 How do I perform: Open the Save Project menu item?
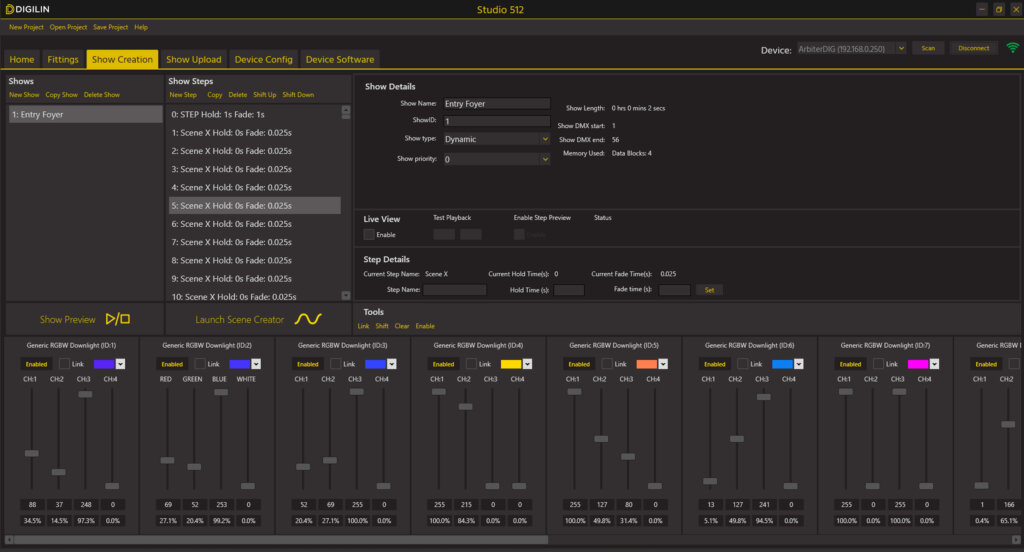[110, 27]
